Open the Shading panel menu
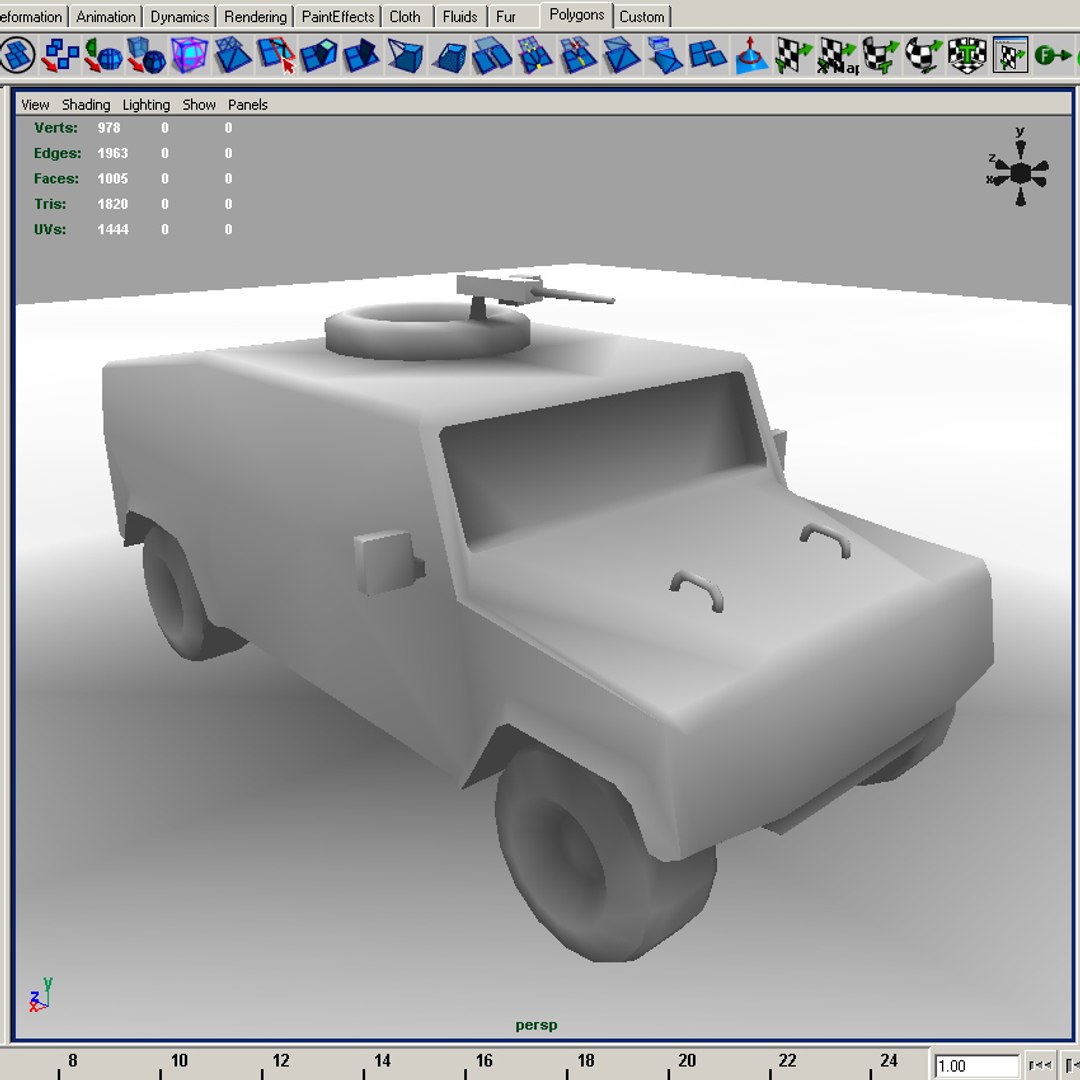Viewport: 1080px width, 1080px height. tap(86, 105)
